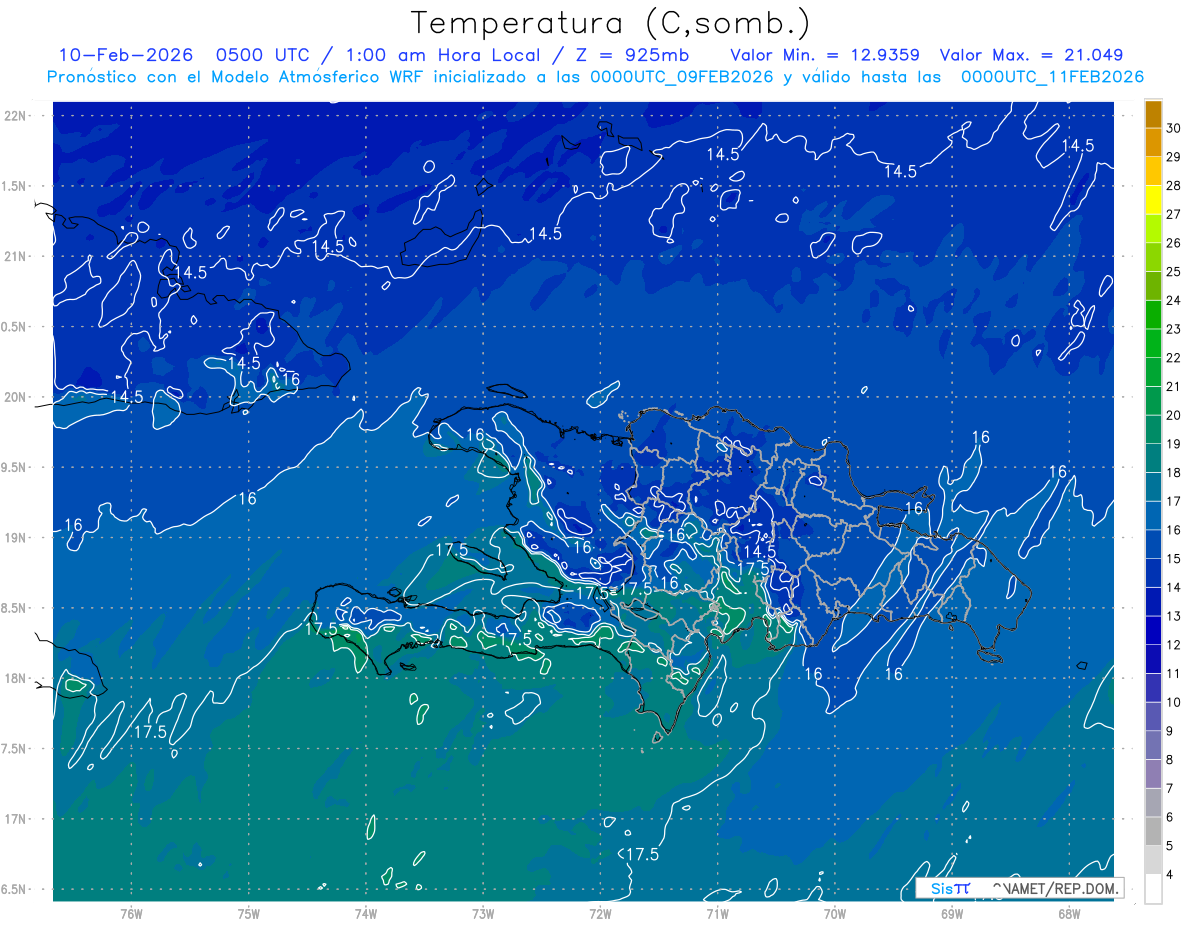Click the "Valor Min. = 12.9359" readout
Viewport: 1200px width, 927px height.
tap(825, 55)
